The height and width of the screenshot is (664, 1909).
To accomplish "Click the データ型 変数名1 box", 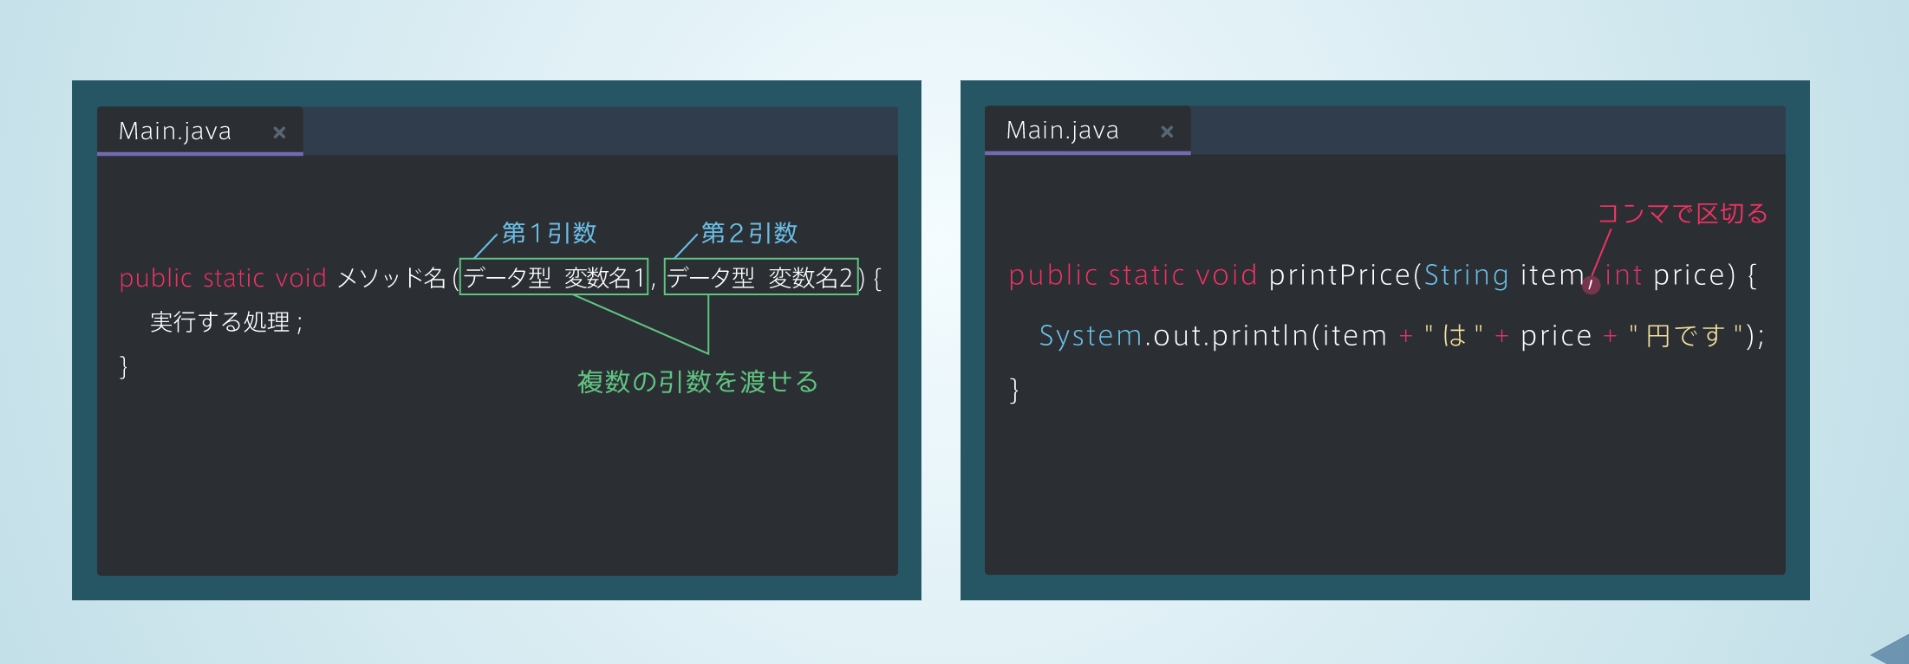I will (554, 277).
